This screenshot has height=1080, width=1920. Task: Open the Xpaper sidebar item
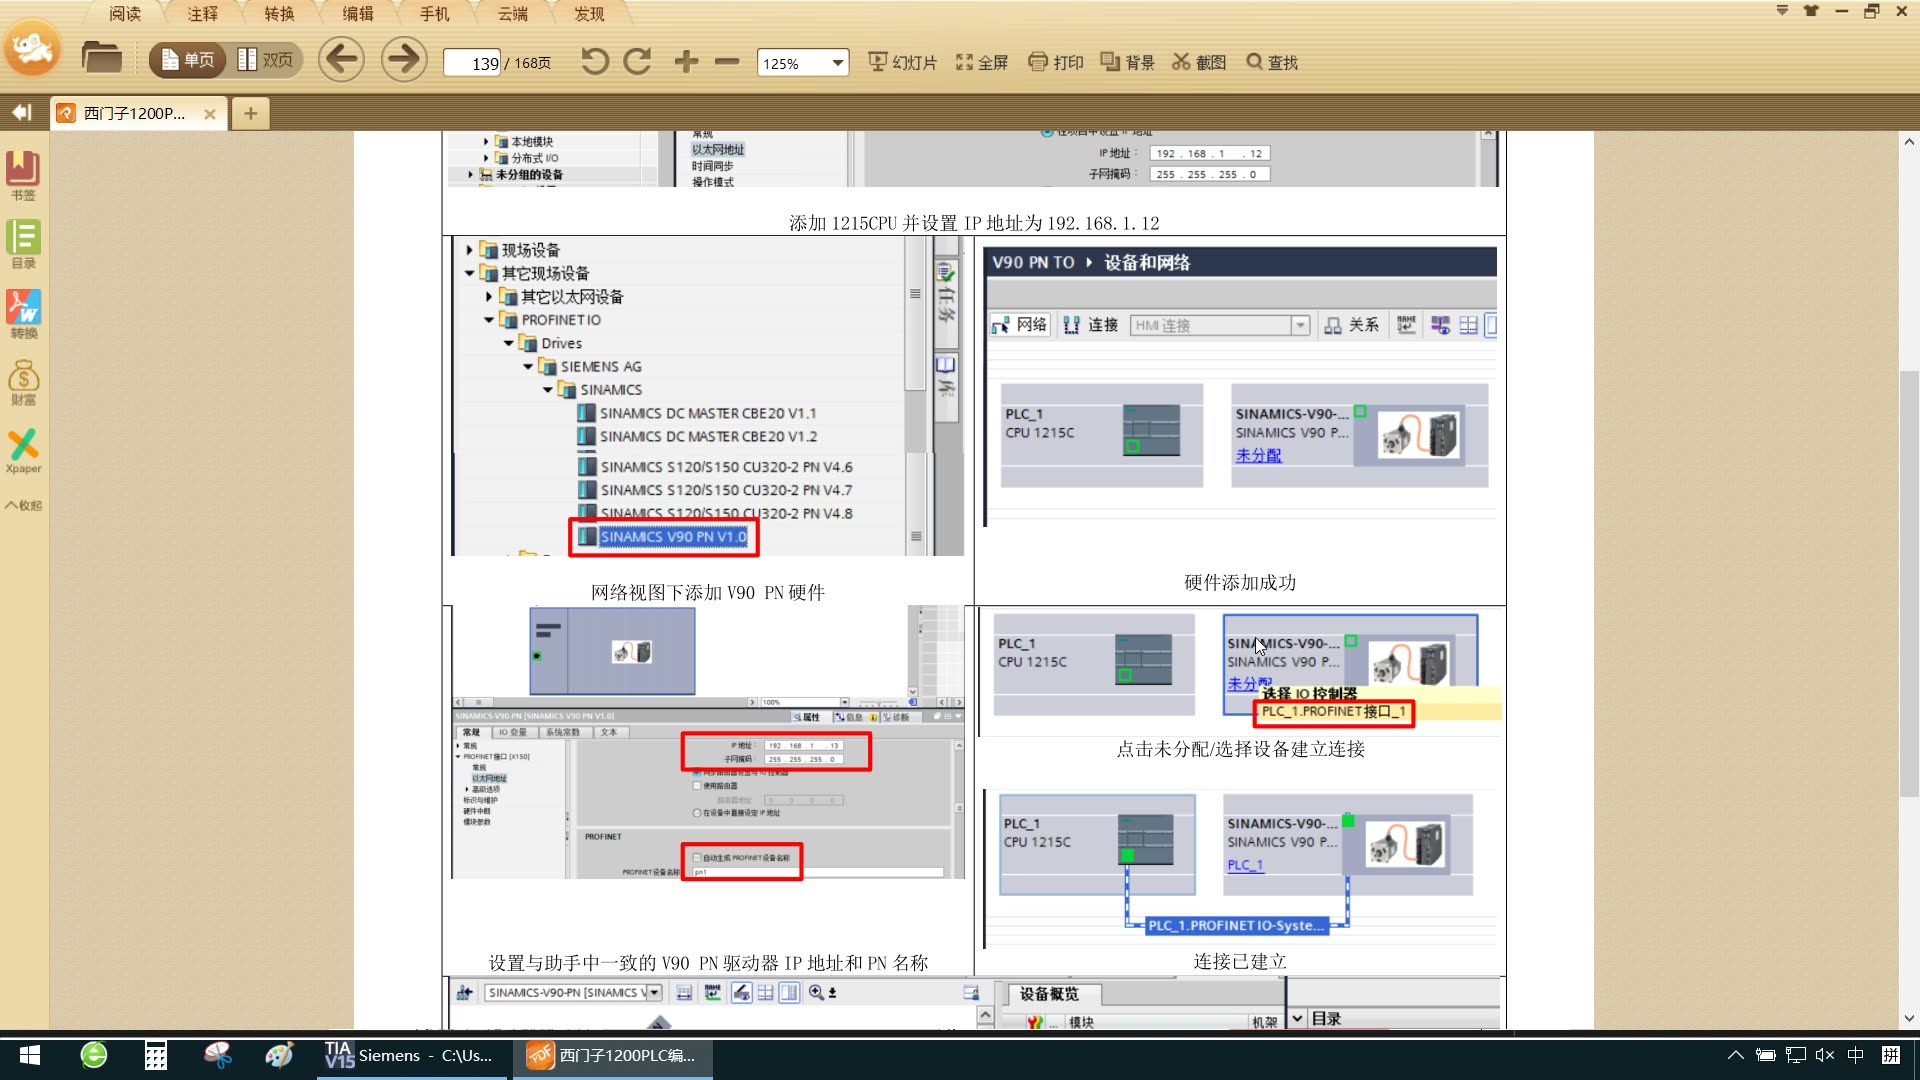tap(23, 451)
